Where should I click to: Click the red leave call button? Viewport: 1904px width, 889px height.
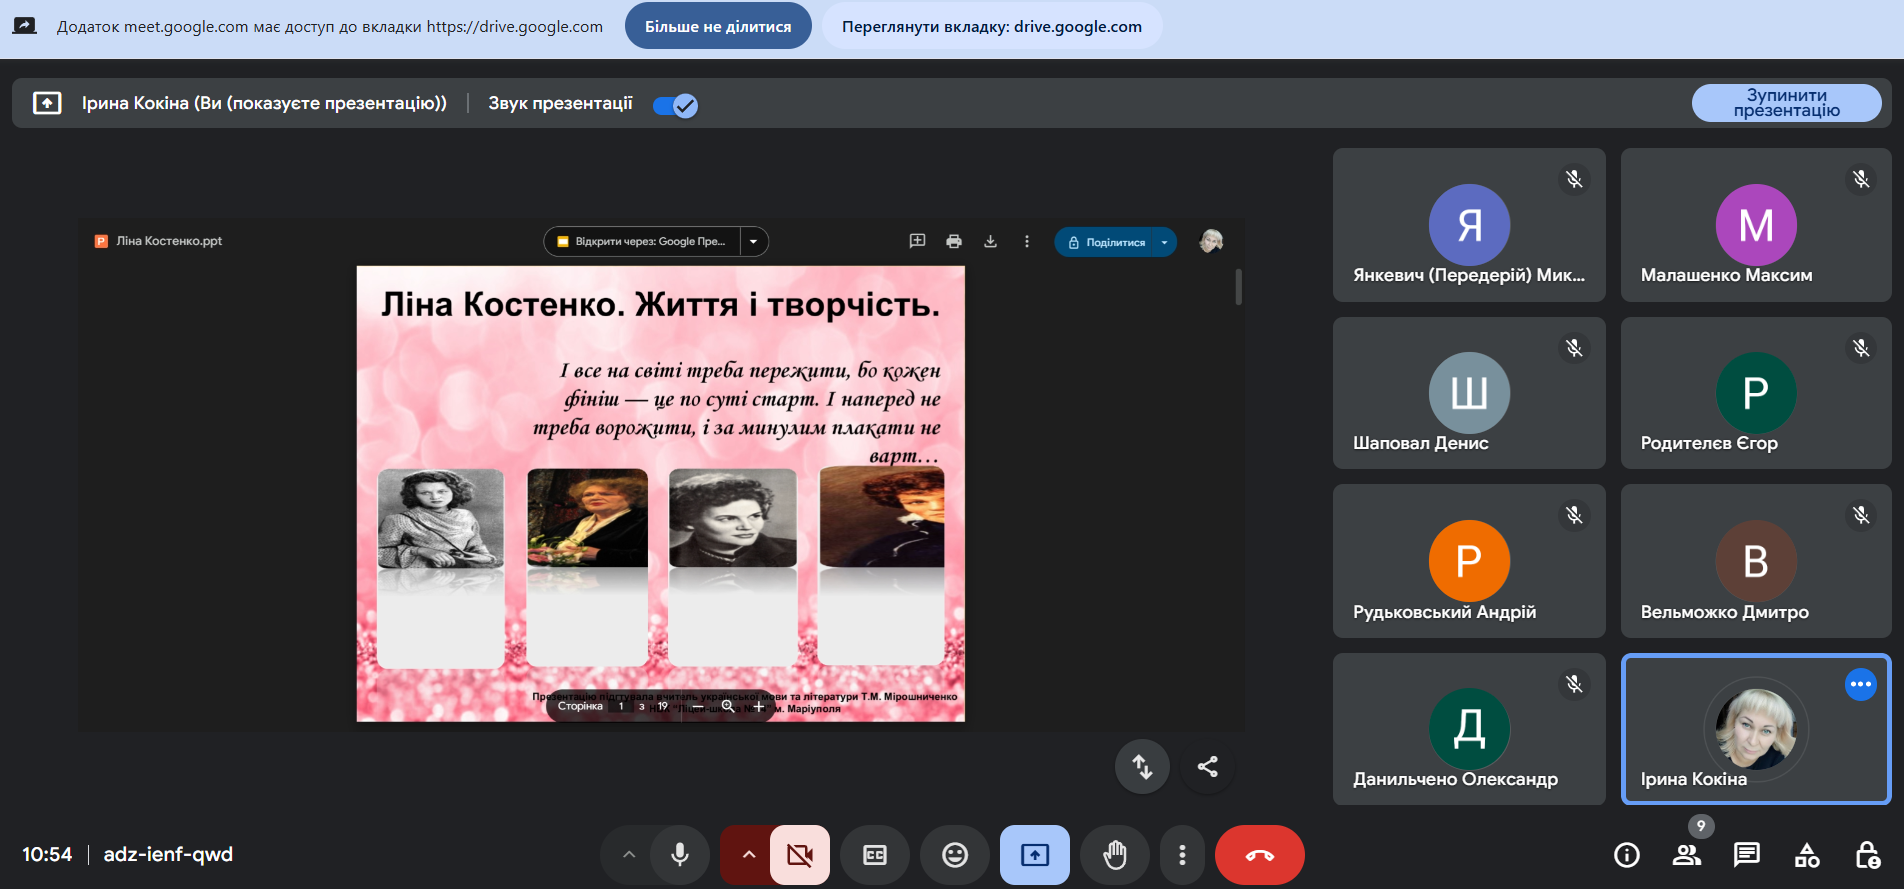coord(1259,855)
